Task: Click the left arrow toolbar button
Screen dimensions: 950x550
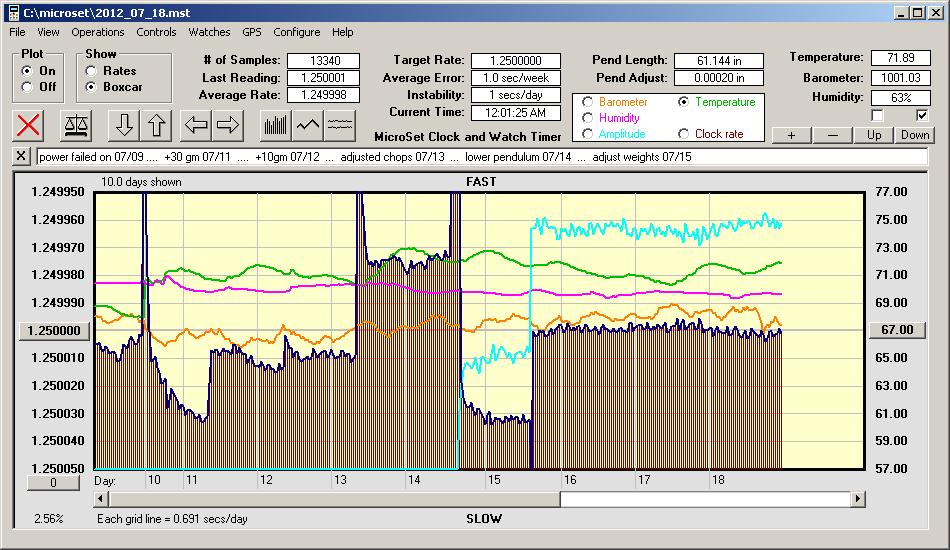Action: tap(196, 125)
